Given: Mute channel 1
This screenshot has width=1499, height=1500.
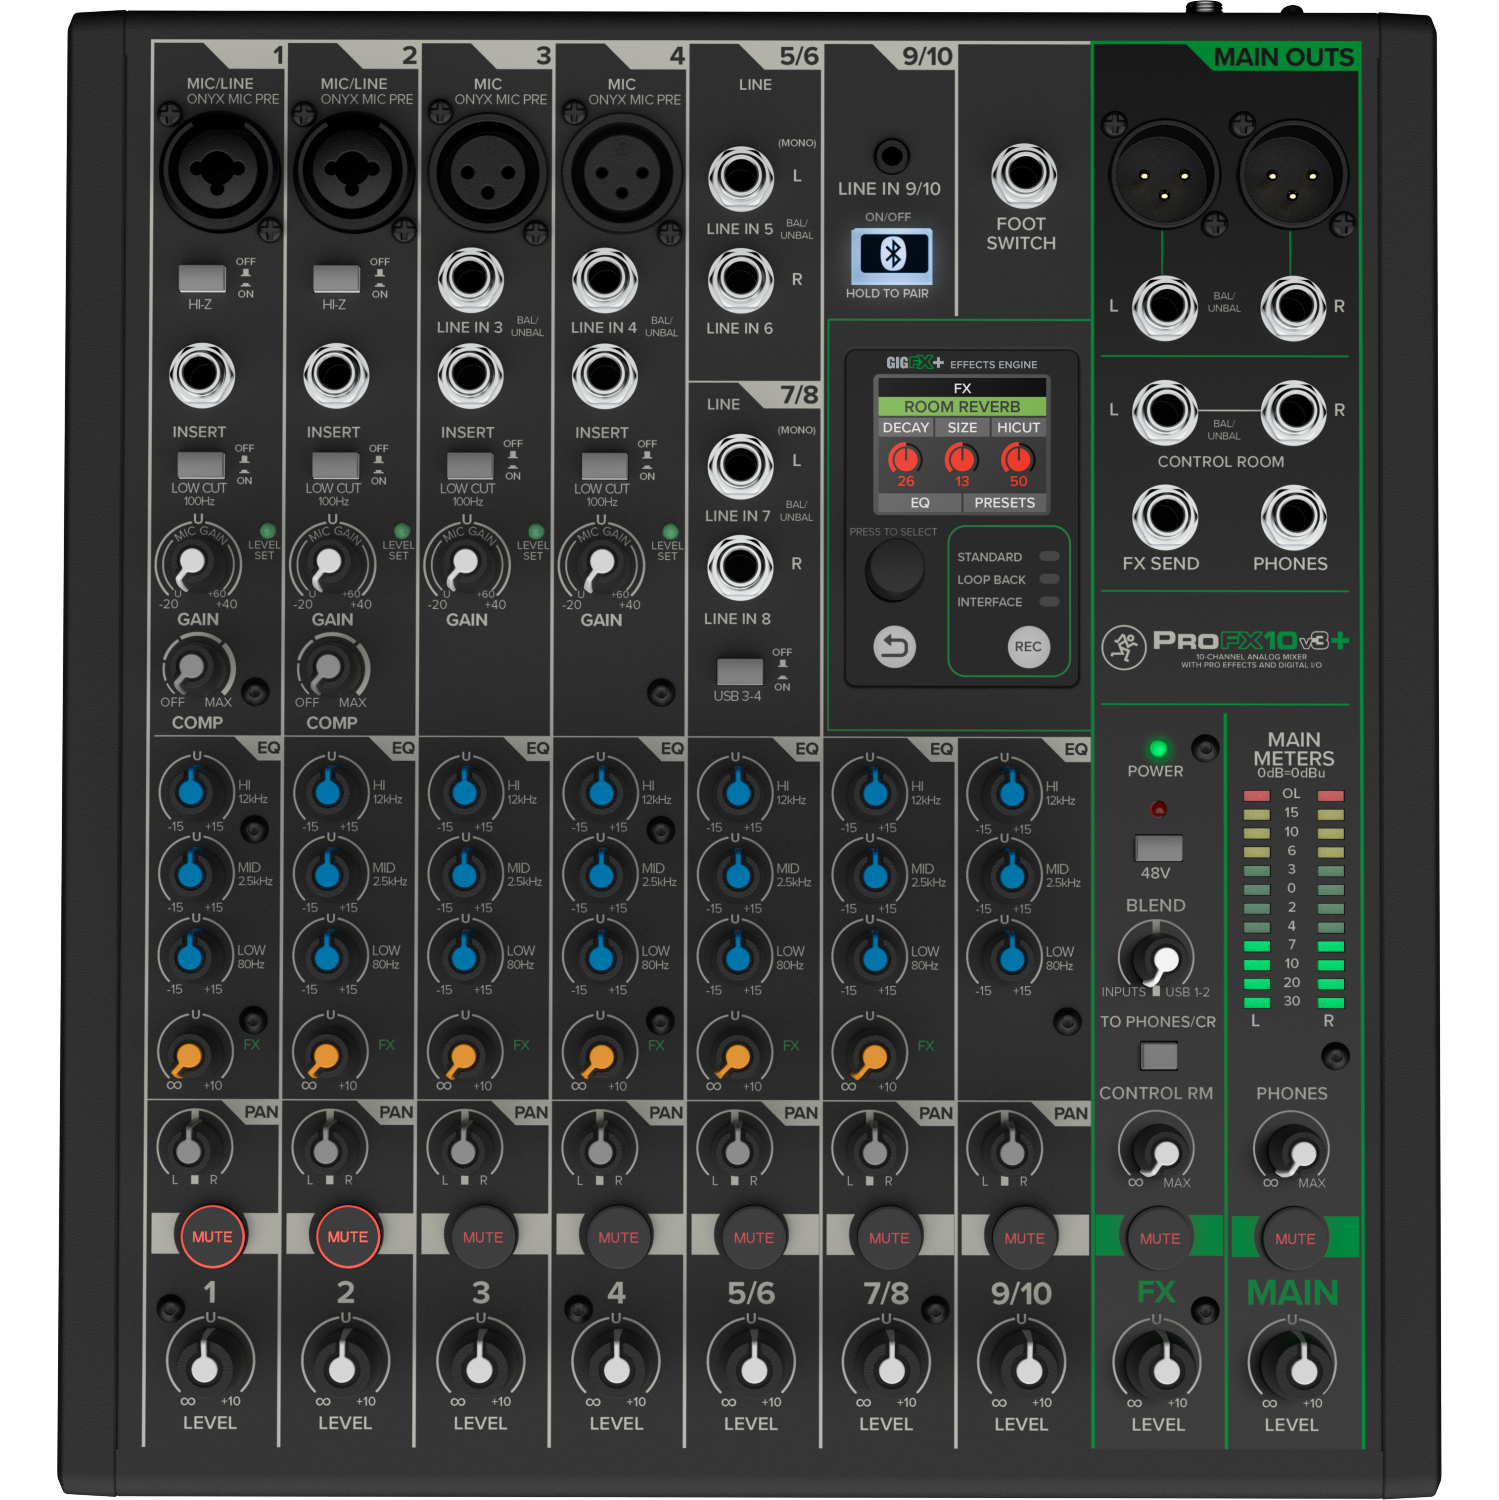Looking at the screenshot, I should [x=211, y=1236].
